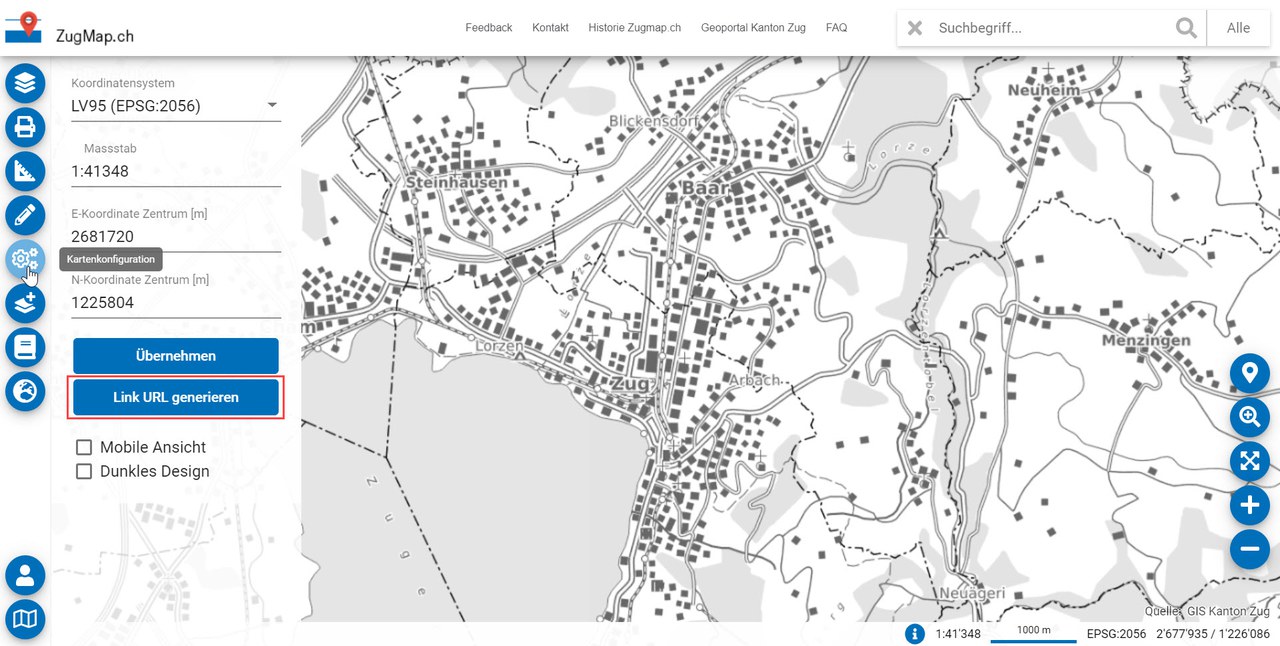This screenshot has height=646, width=1280.
Task: Clear the search field with X
Action: (915, 28)
